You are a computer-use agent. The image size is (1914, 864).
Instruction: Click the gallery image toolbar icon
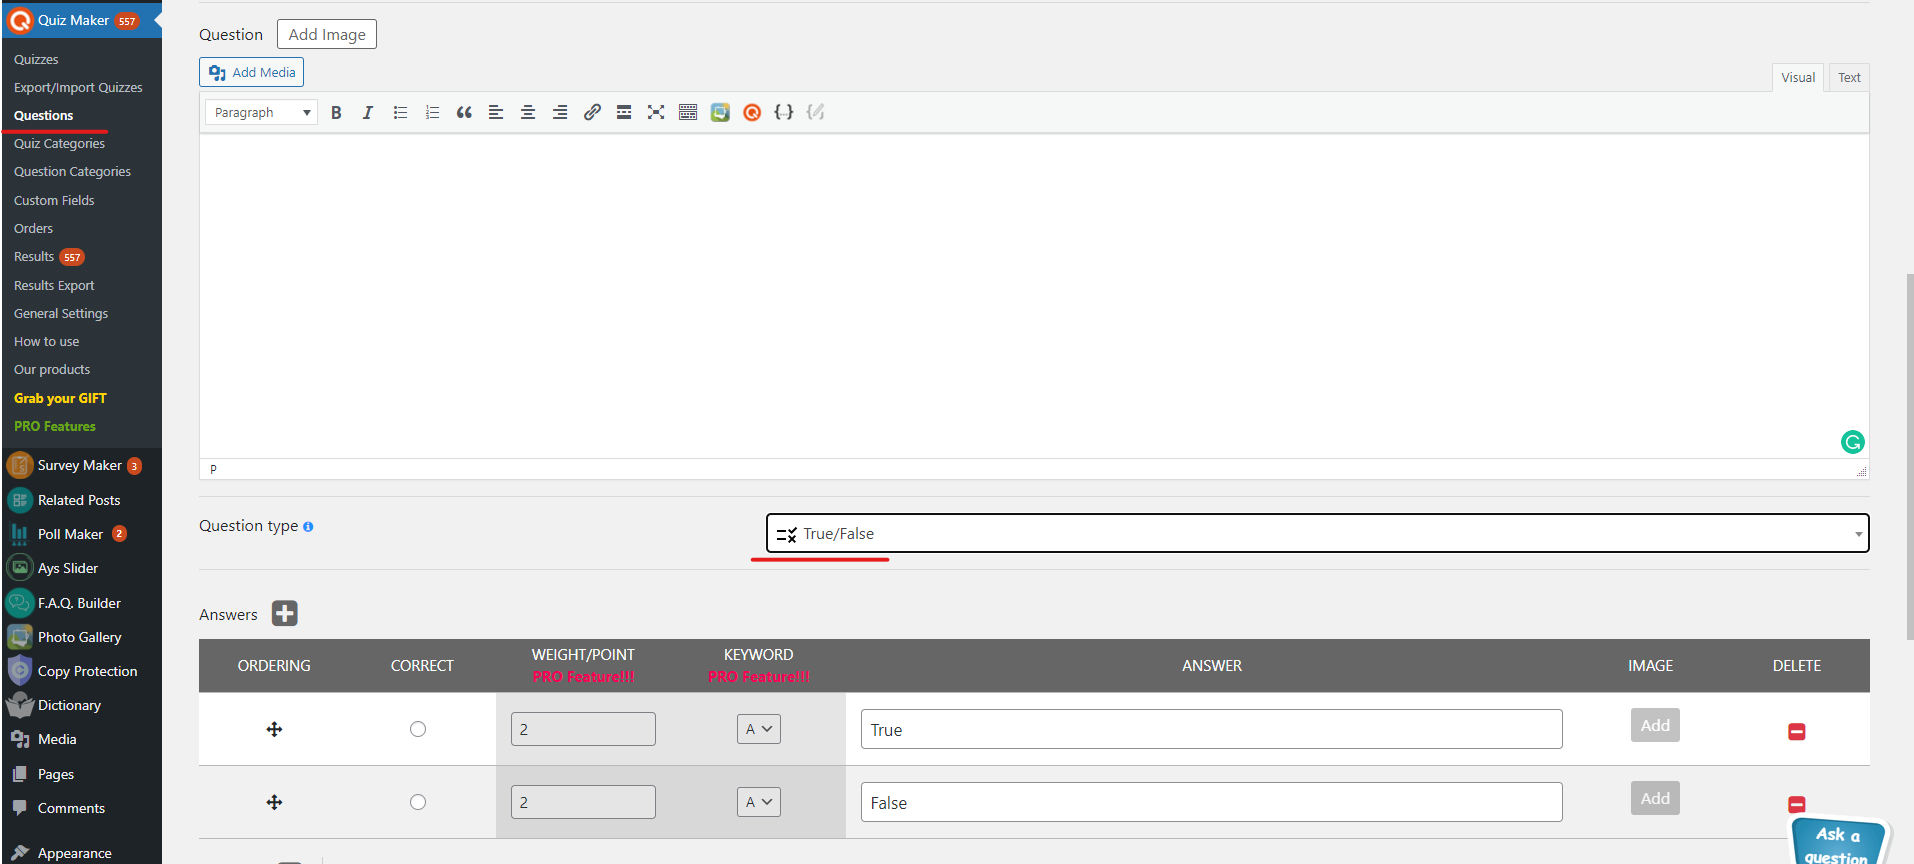pyautogui.click(x=720, y=112)
